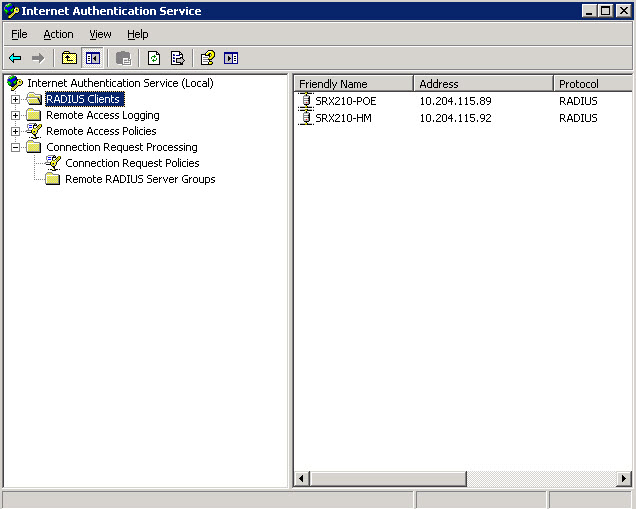
Task: Click the greyed-out Properties toolbar icon
Action: point(123,58)
